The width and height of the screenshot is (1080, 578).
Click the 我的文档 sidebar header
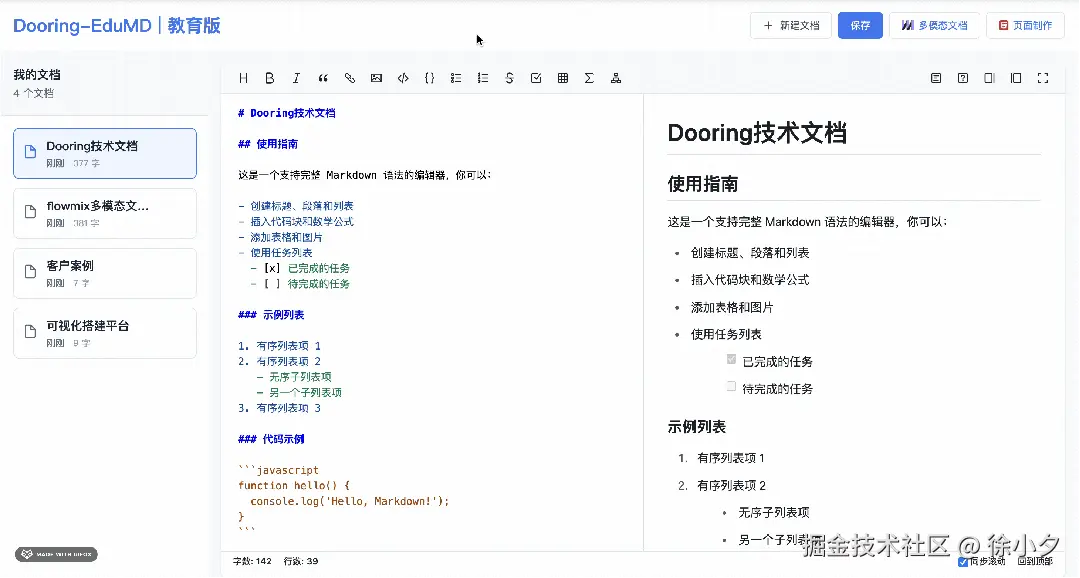point(37,74)
